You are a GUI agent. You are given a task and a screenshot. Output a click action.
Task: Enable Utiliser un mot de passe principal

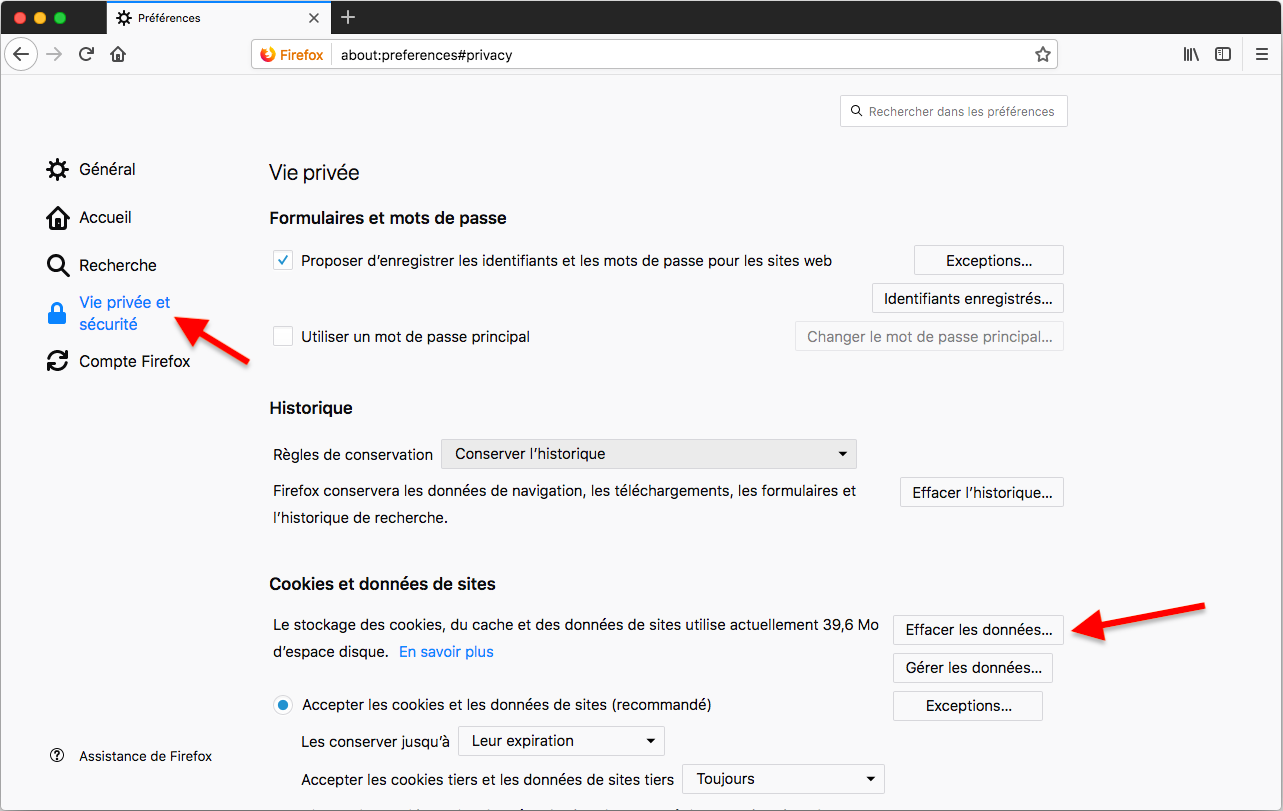283,337
